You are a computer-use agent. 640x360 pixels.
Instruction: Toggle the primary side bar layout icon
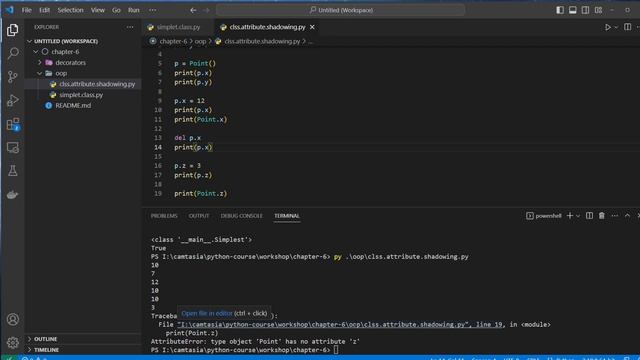point(560,10)
